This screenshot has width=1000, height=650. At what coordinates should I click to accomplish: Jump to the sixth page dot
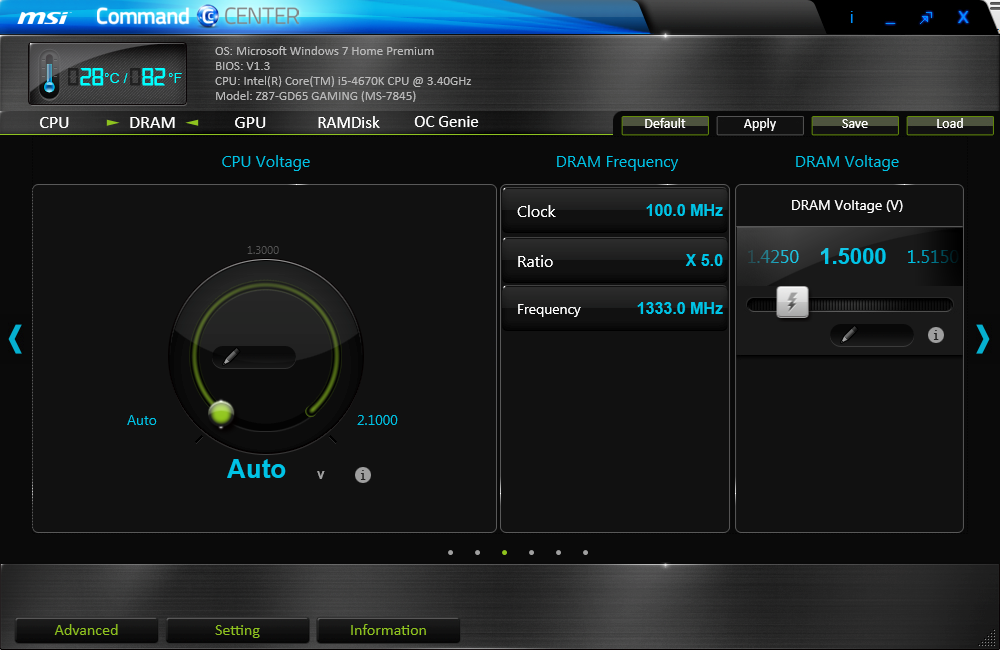pos(585,552)
